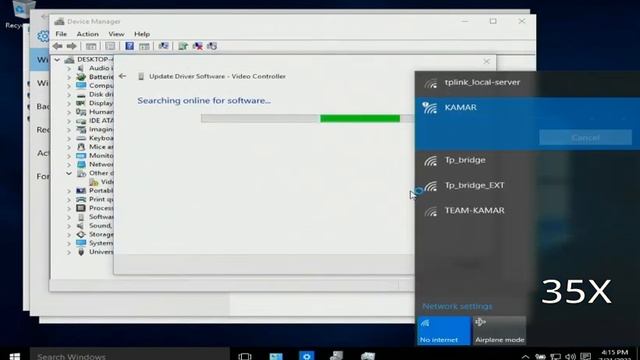
Task: Select the IDE ATA controllers item
Action: coord(101,120)
